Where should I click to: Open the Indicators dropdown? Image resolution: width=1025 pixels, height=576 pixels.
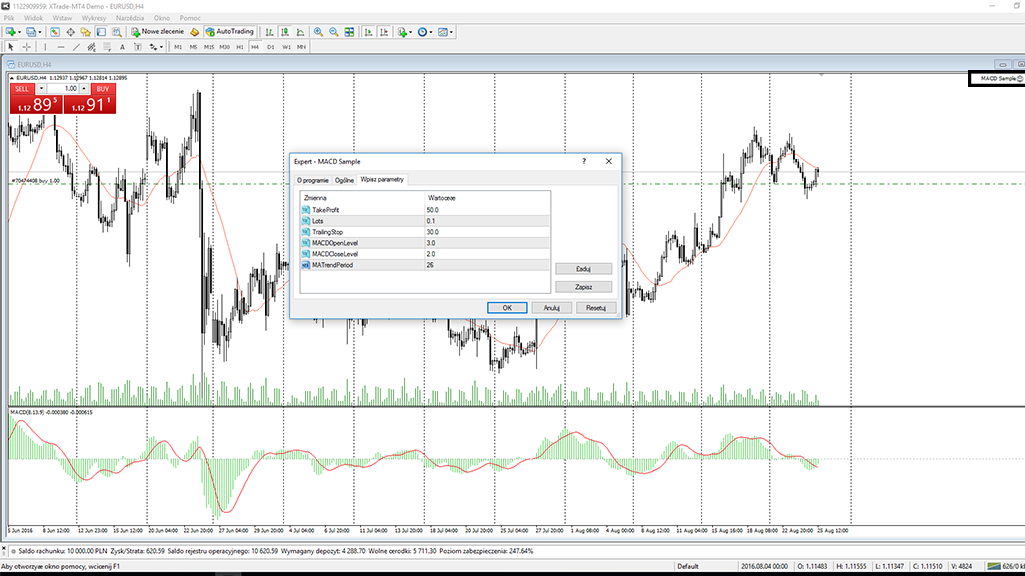411,31
